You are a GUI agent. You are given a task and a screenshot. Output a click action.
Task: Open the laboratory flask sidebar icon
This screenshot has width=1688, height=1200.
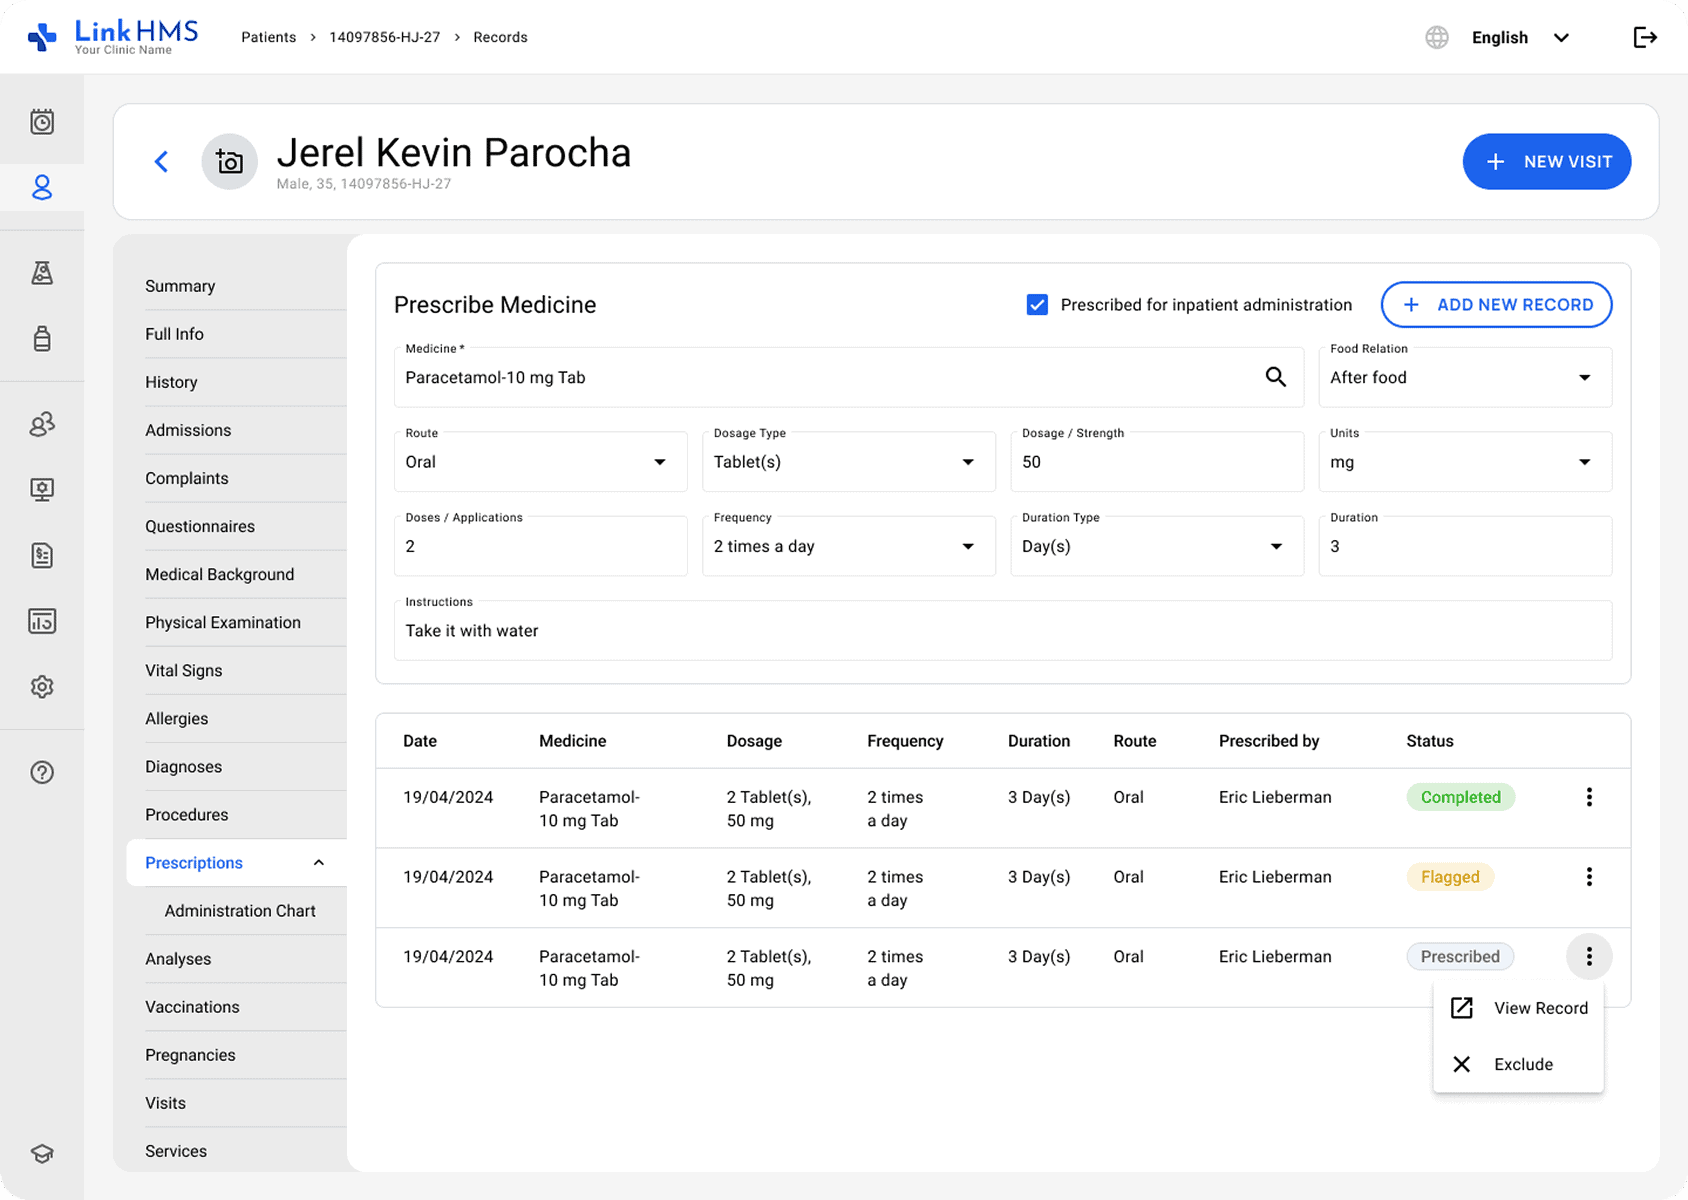42,273
